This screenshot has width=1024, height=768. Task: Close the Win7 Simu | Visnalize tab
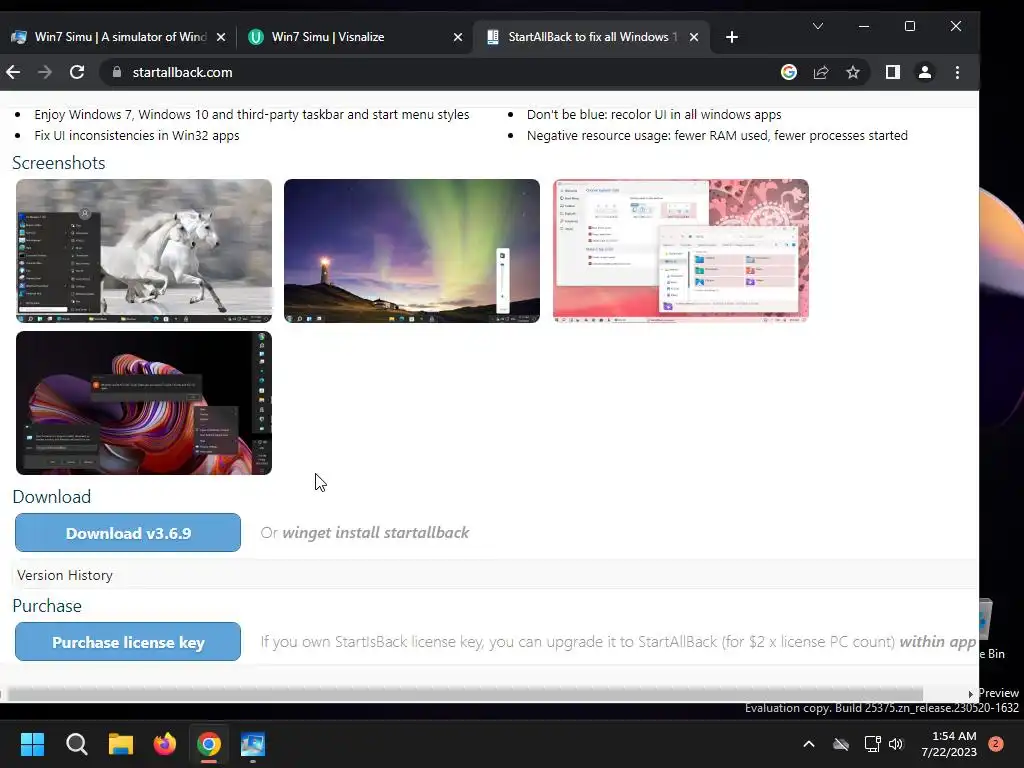coord(458,37)
